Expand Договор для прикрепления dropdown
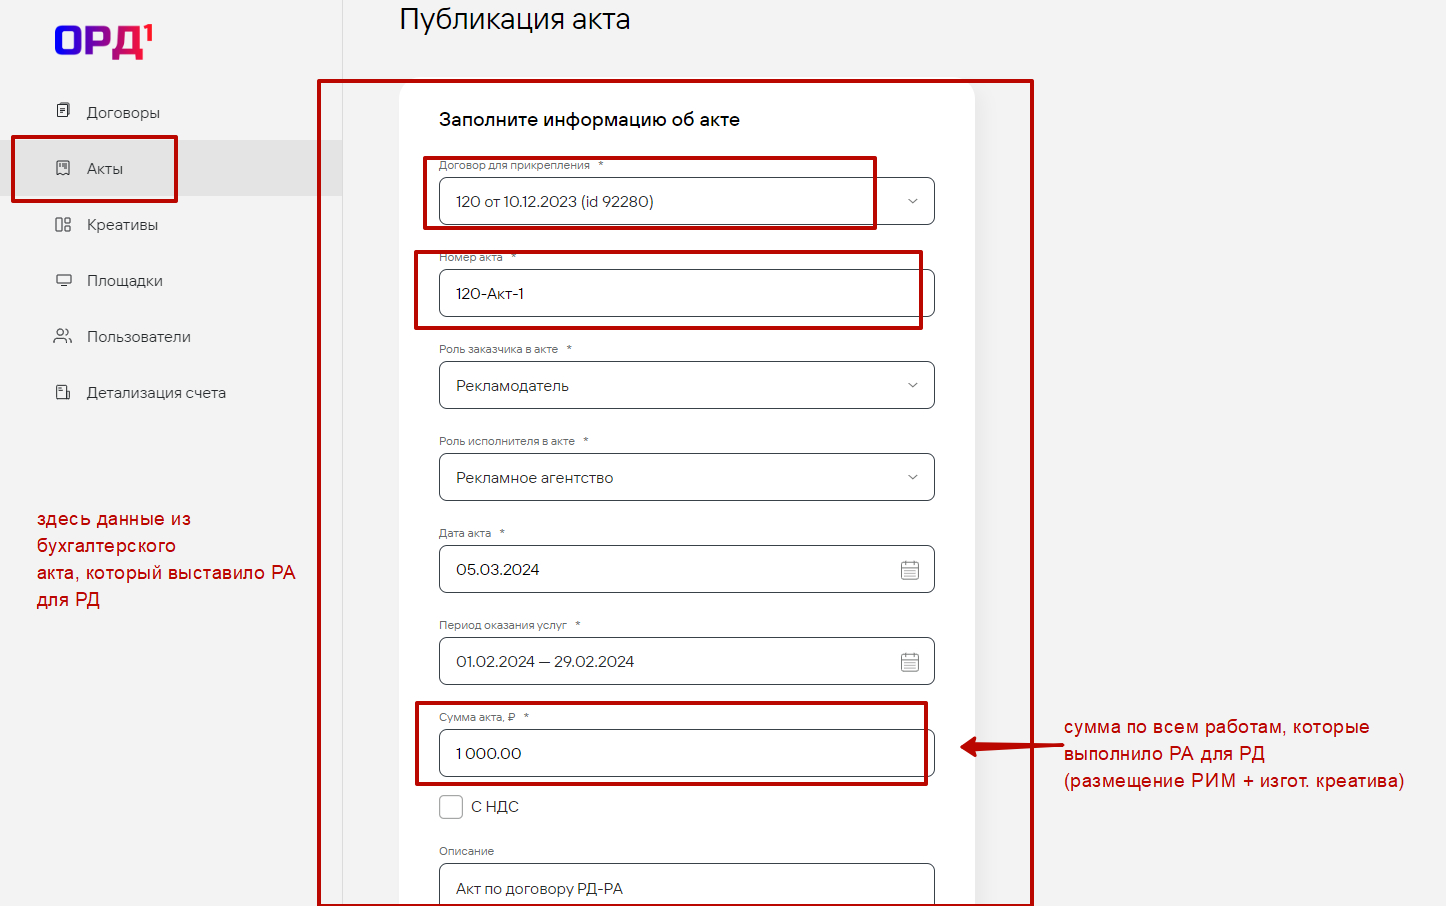Viewport: 1446px width, 906px height. pyautogui.click(x=912, y=202)
